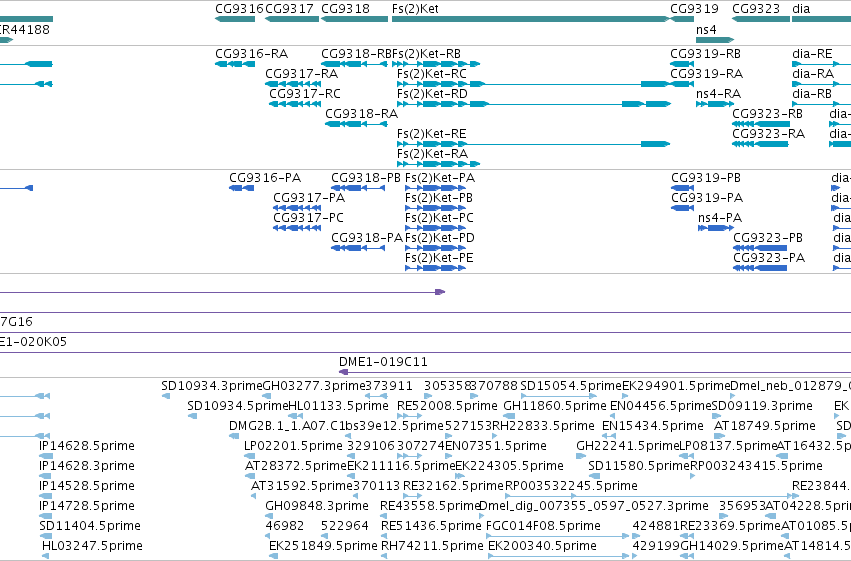Screen dimensions: 851x561
Task: Select protein Fs(2)Ket-PA
Action: click(435, 188)
